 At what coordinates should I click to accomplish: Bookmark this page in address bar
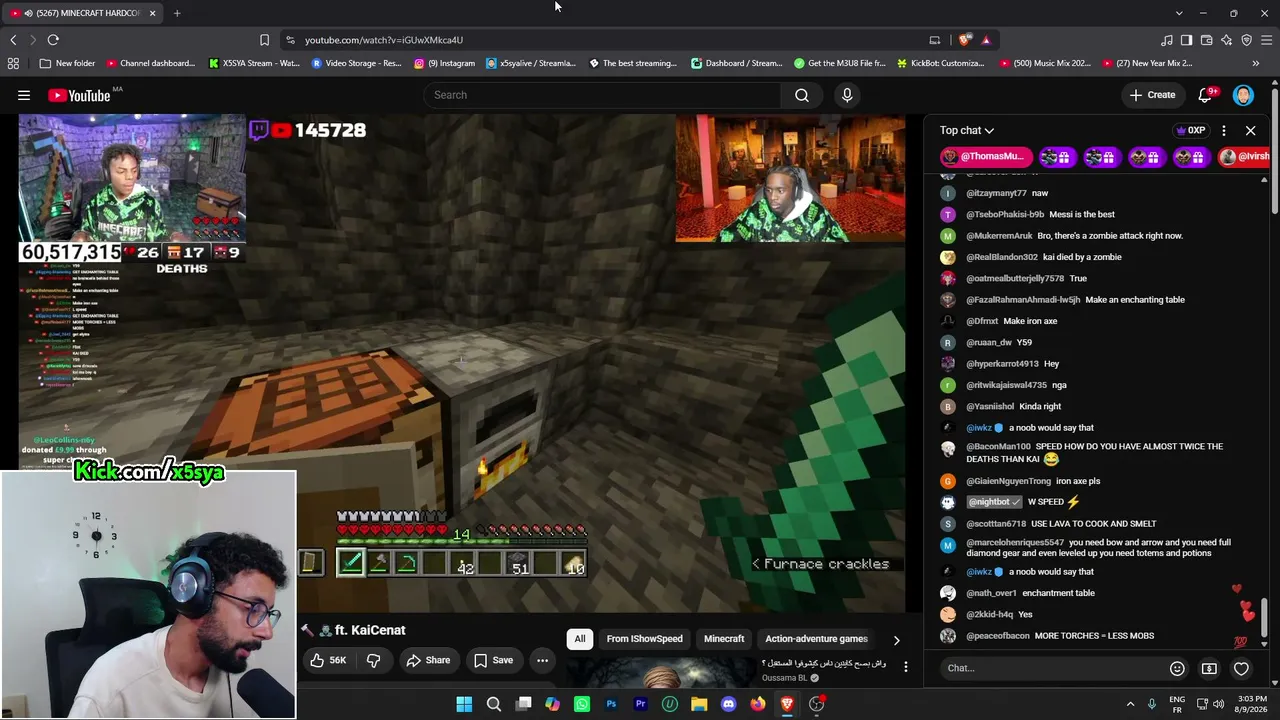[x=264, y=40]
